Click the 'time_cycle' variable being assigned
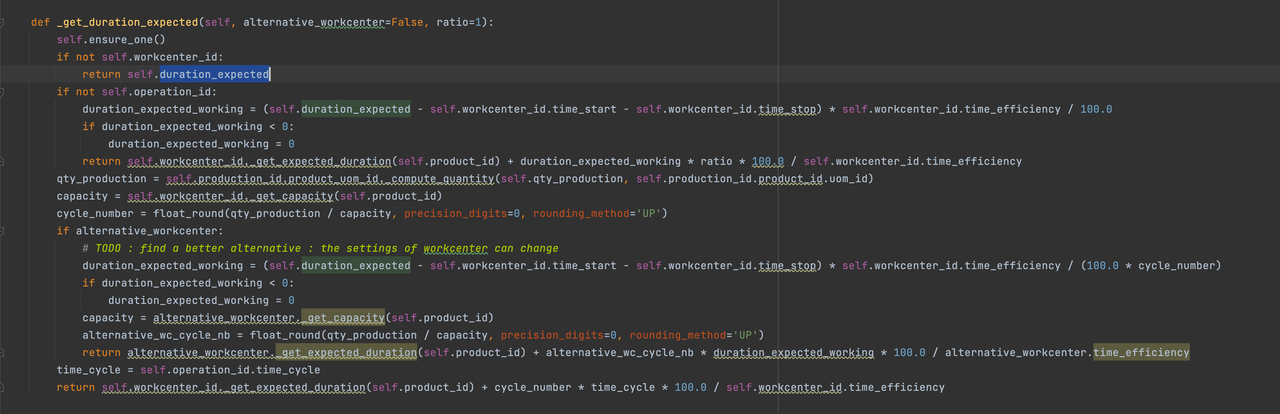 point(88,370)
